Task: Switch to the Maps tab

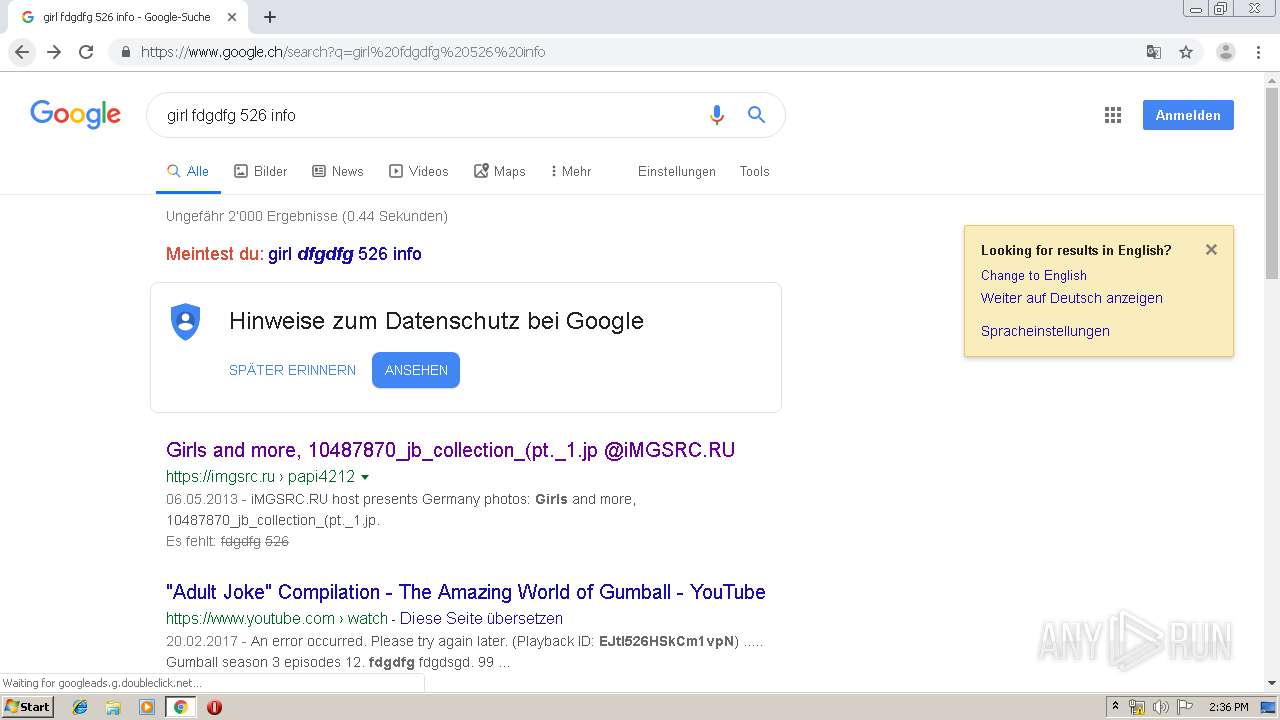Action: 499,171
